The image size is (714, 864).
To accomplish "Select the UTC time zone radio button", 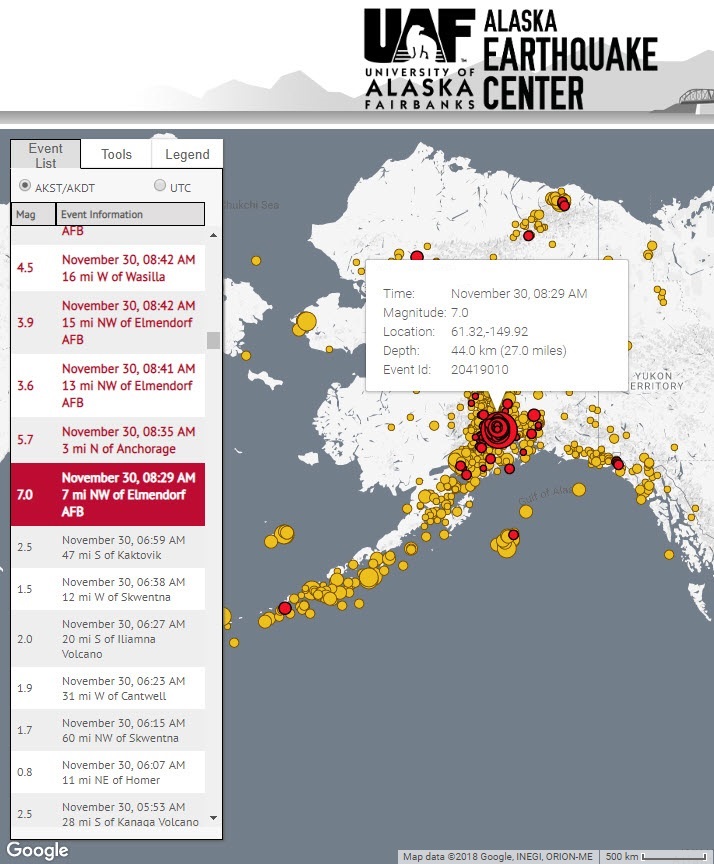I will coord(160,186).
